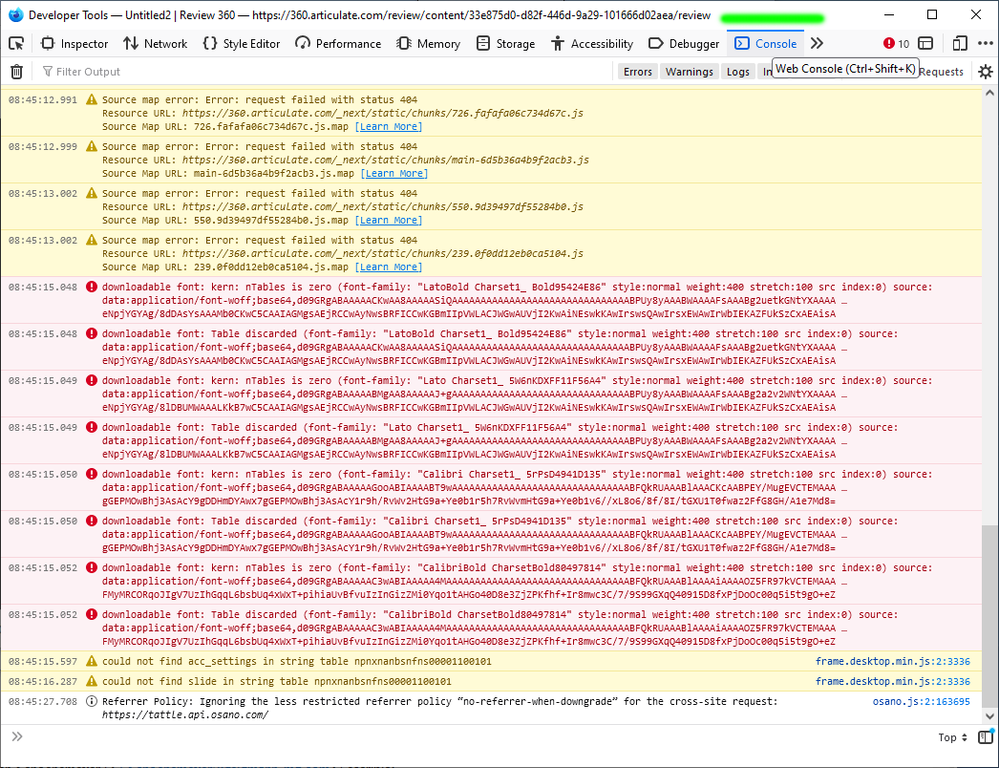Open console settings gear
This screenshot has width=999, height=768.
985,72
